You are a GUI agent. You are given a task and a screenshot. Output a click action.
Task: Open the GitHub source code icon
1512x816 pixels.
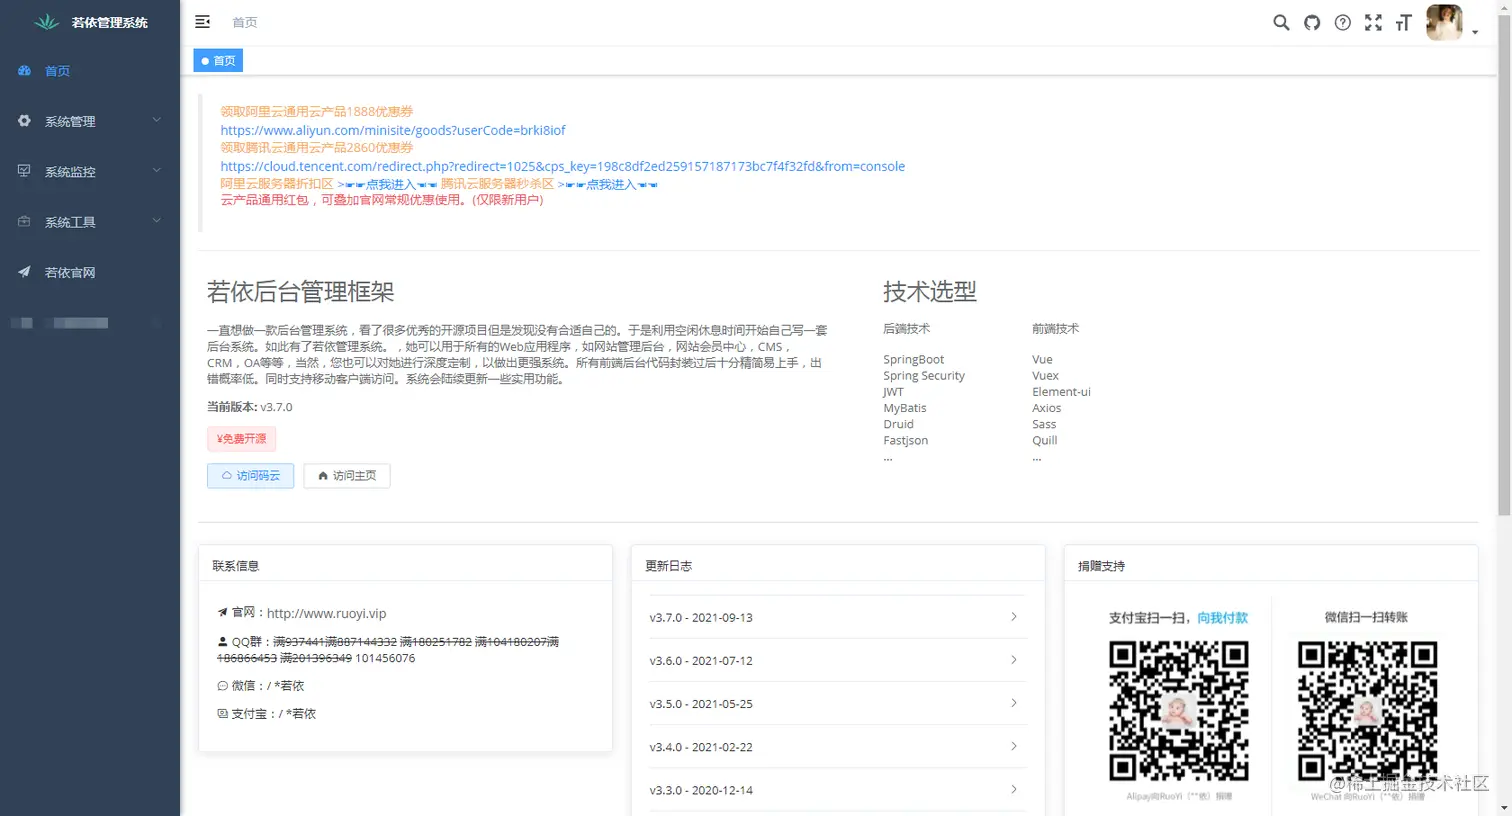[1312, 23]
